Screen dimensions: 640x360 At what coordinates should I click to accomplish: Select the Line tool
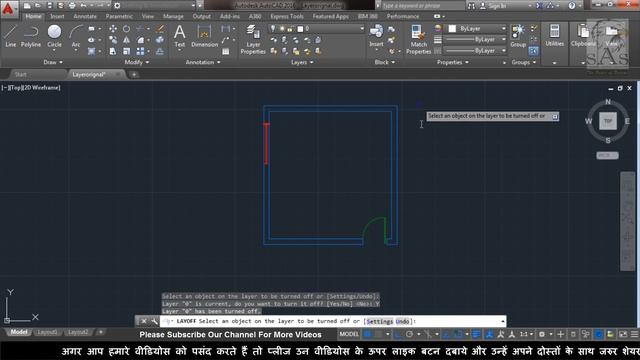(11, 36)
